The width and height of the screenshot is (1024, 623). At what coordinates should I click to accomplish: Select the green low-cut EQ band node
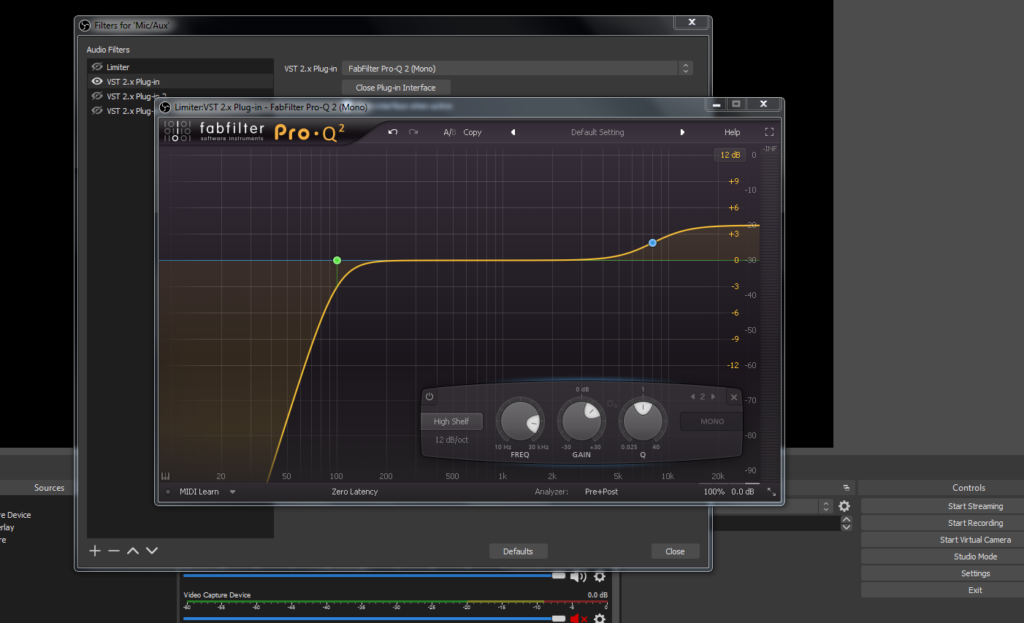coord(337,260)
